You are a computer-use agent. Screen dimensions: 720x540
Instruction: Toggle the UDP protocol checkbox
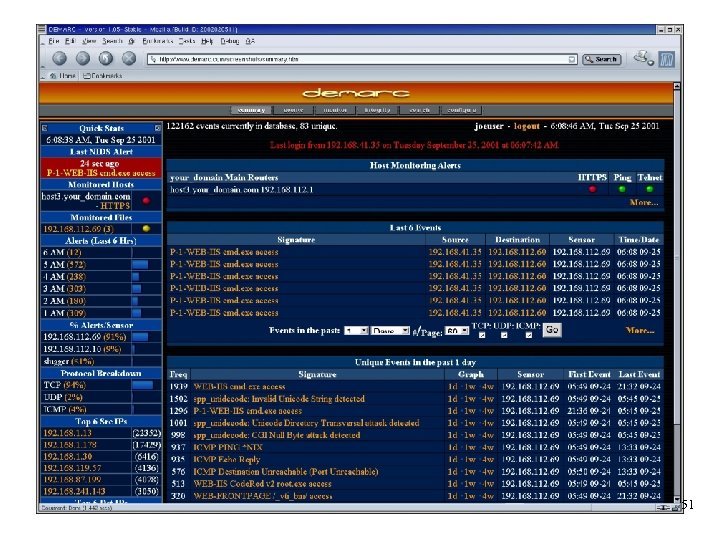click(x=504, y=335)
